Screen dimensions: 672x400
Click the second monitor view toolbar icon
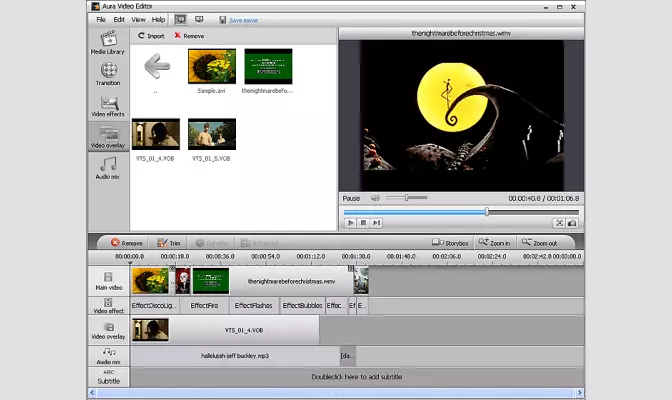click(x=199, y=20)
